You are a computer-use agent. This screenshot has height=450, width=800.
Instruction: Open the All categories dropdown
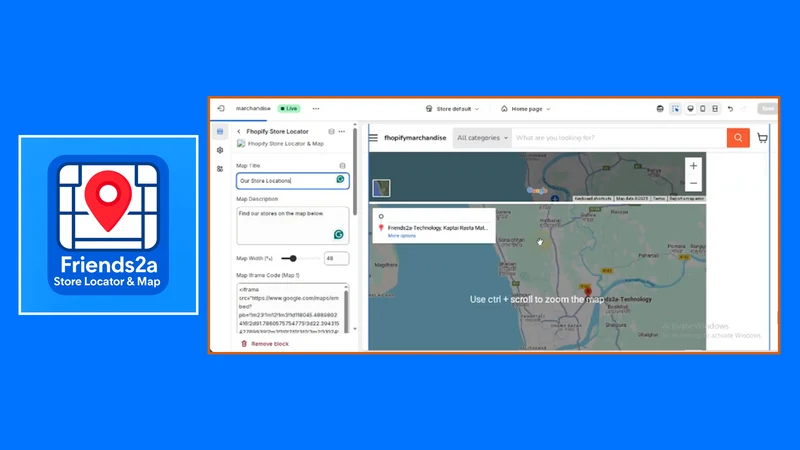pyautogui.click(x=482, y=138)
